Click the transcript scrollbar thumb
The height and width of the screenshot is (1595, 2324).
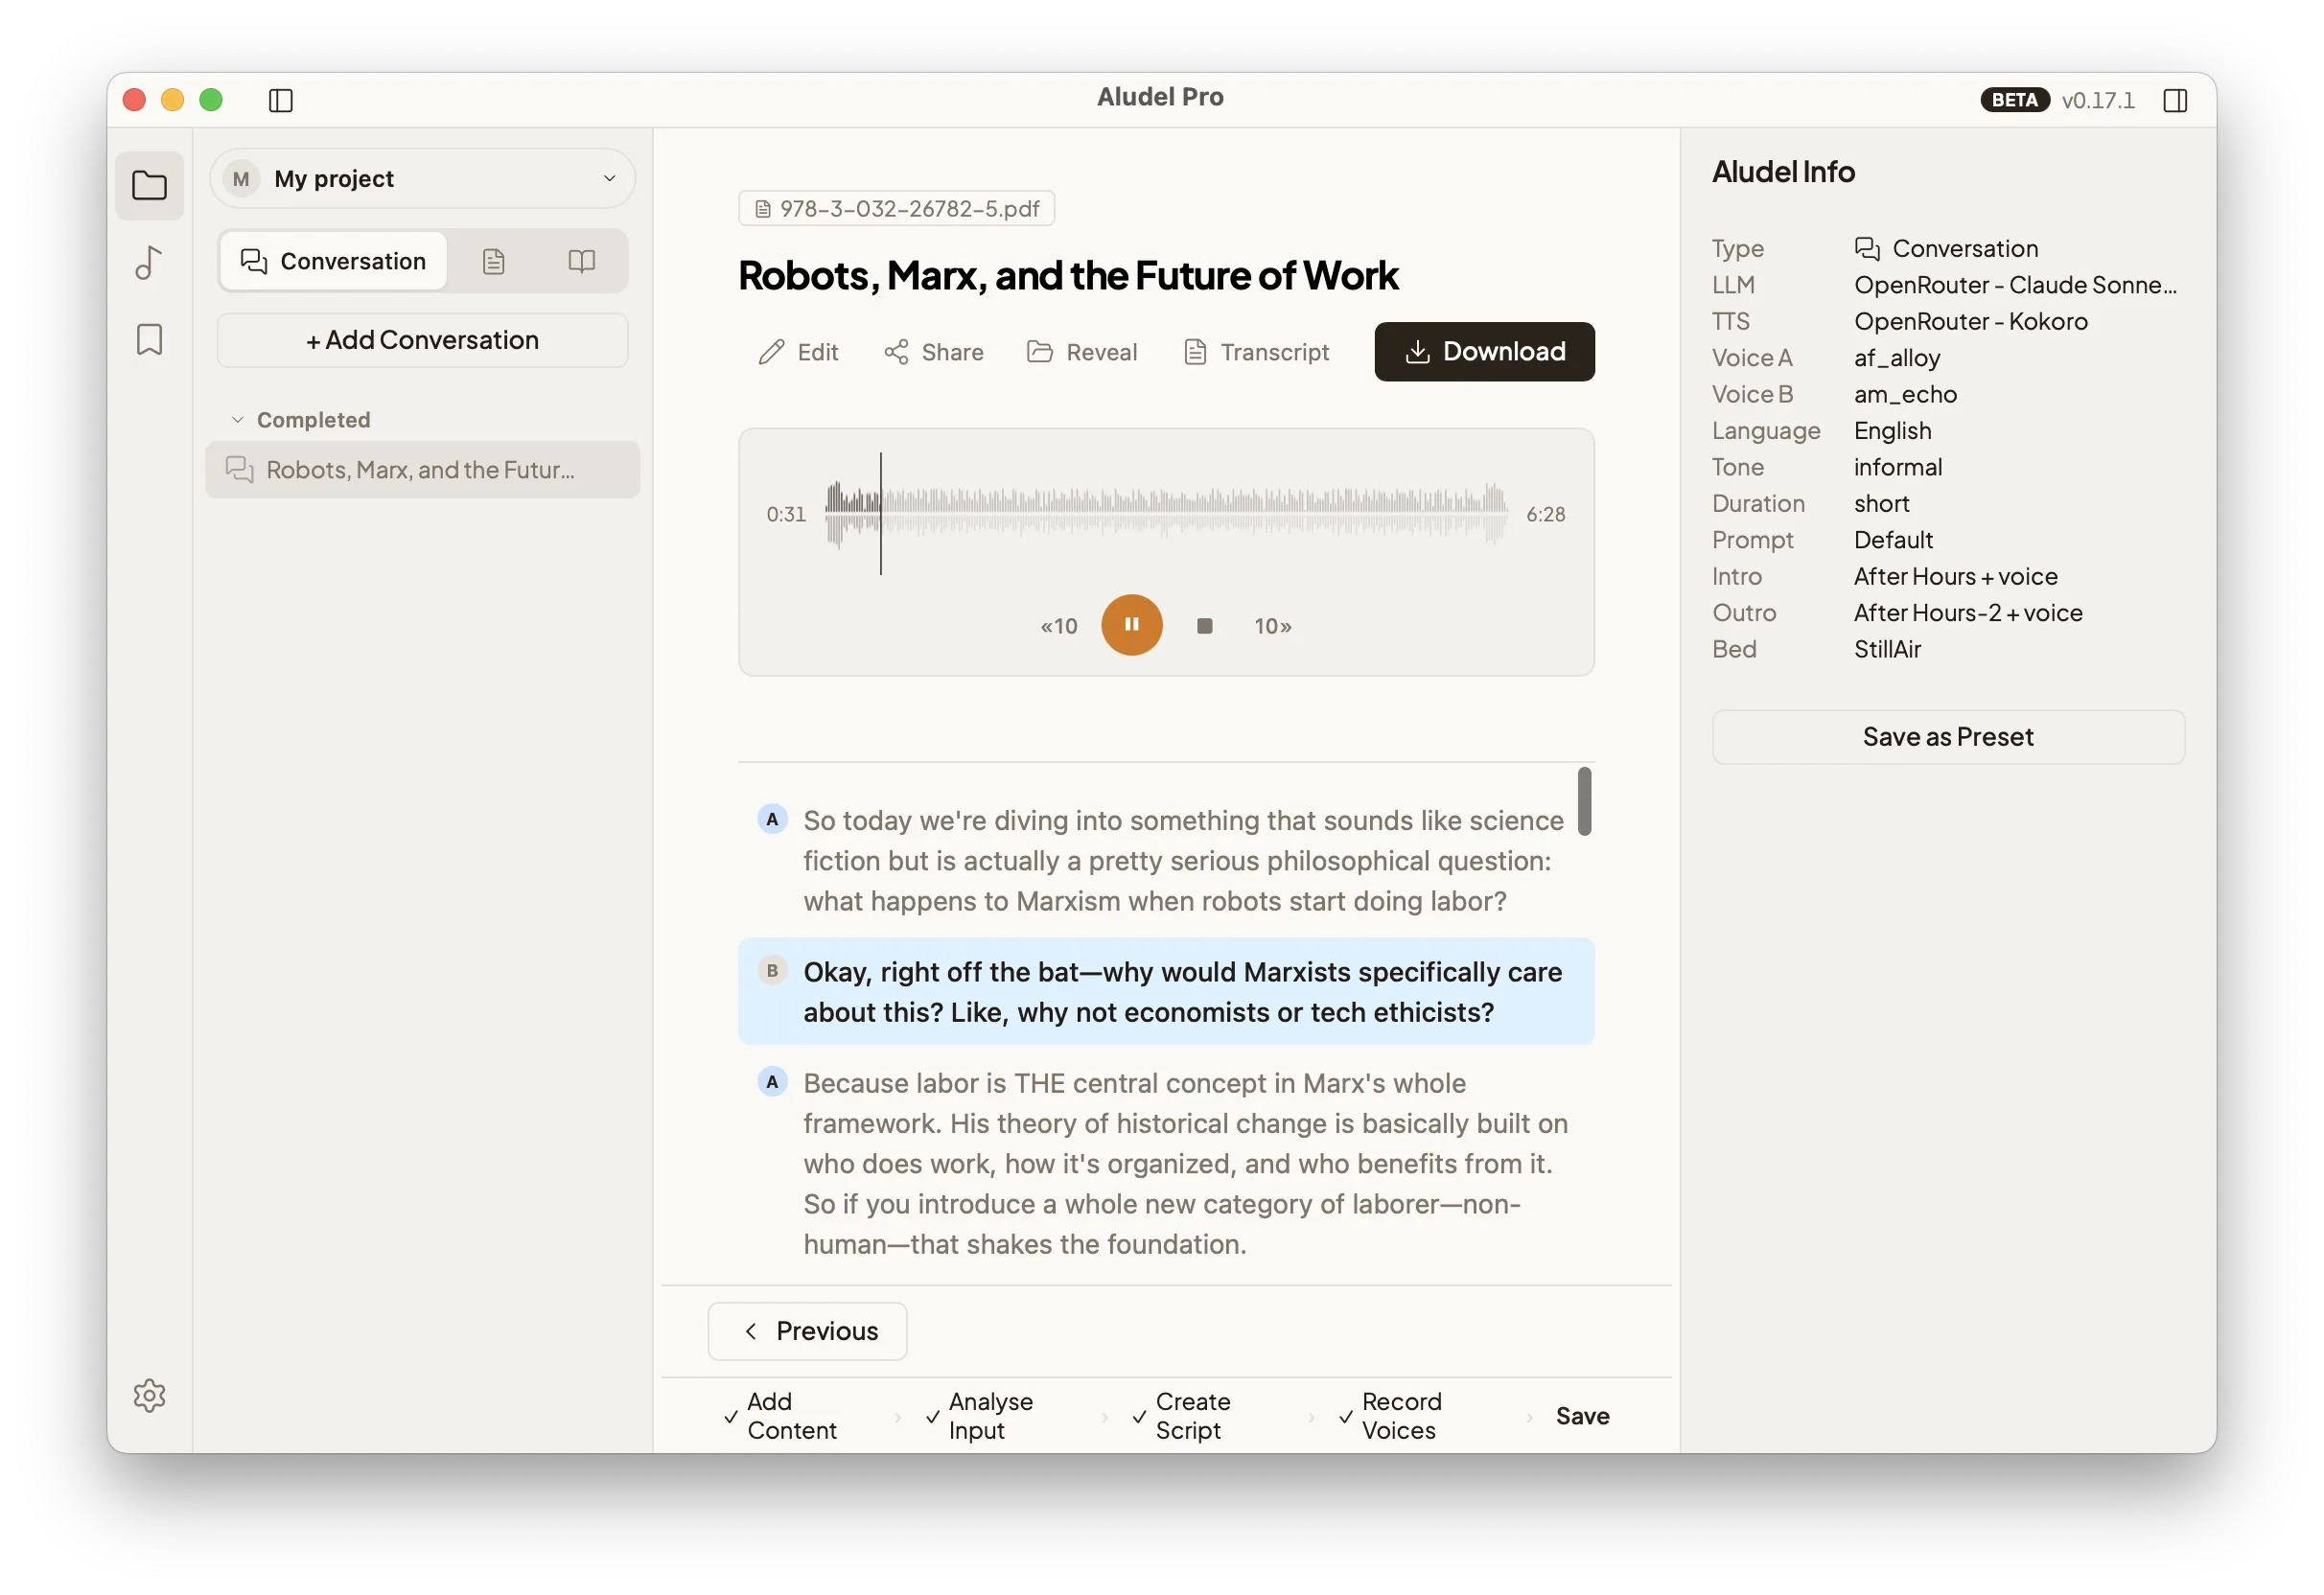(x=1584, y=801)
